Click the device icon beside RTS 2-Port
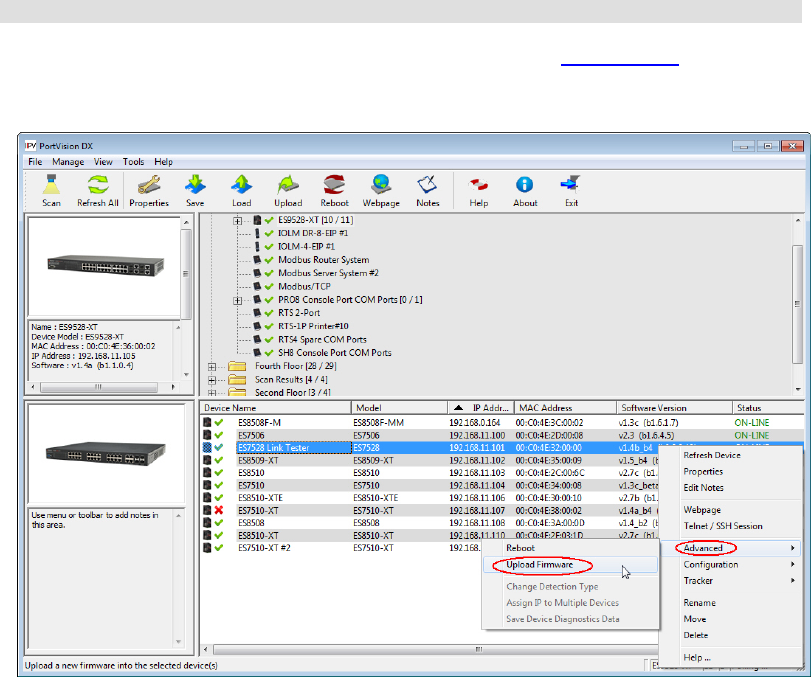The width and height of the screenshot is (811, 677). pyautogui.click(x=257, y=312)
